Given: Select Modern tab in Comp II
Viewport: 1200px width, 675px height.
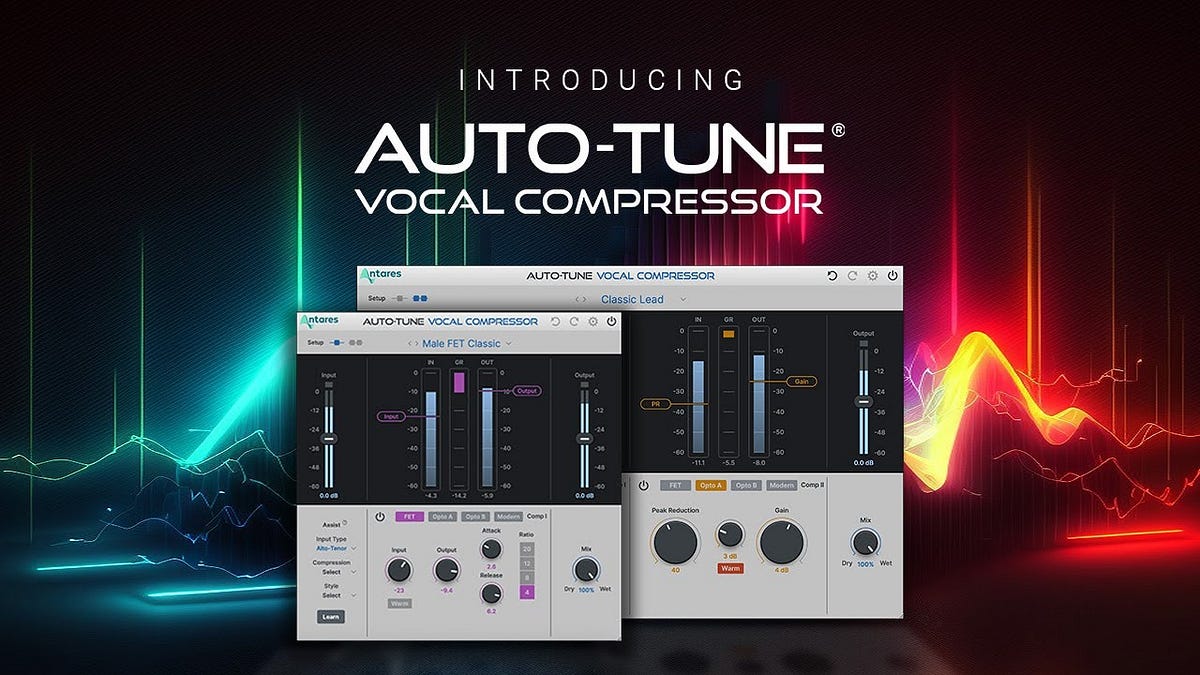Looking at the screenshot, I should (x=782, y=485).
